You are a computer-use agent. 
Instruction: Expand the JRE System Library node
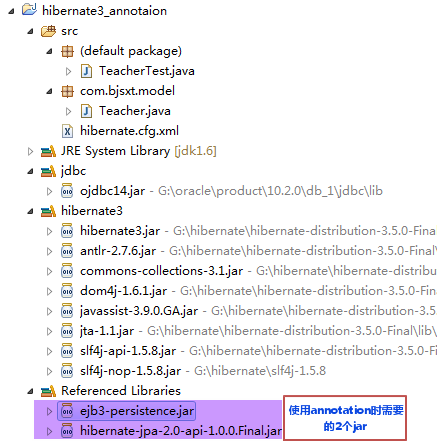[x=30, y=151]
